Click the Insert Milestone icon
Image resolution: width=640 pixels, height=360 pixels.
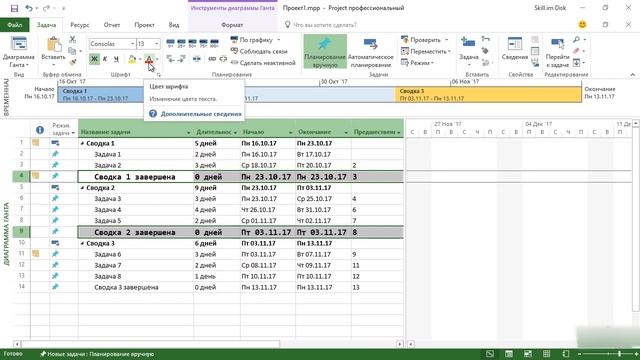485,51
